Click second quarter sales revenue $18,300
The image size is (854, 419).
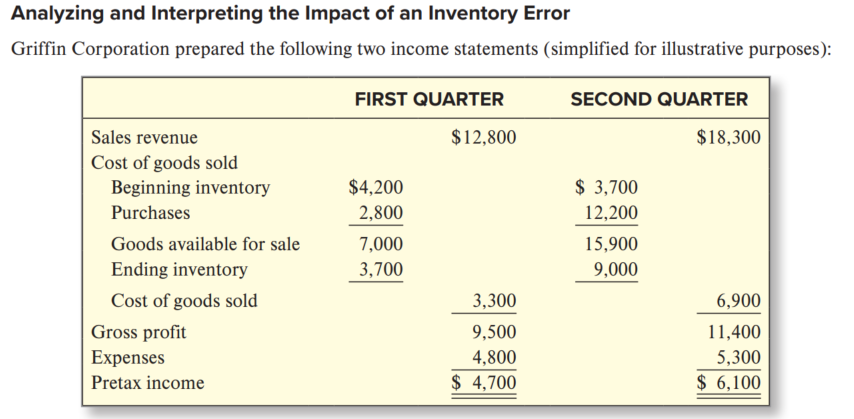[x=728, y=137]
